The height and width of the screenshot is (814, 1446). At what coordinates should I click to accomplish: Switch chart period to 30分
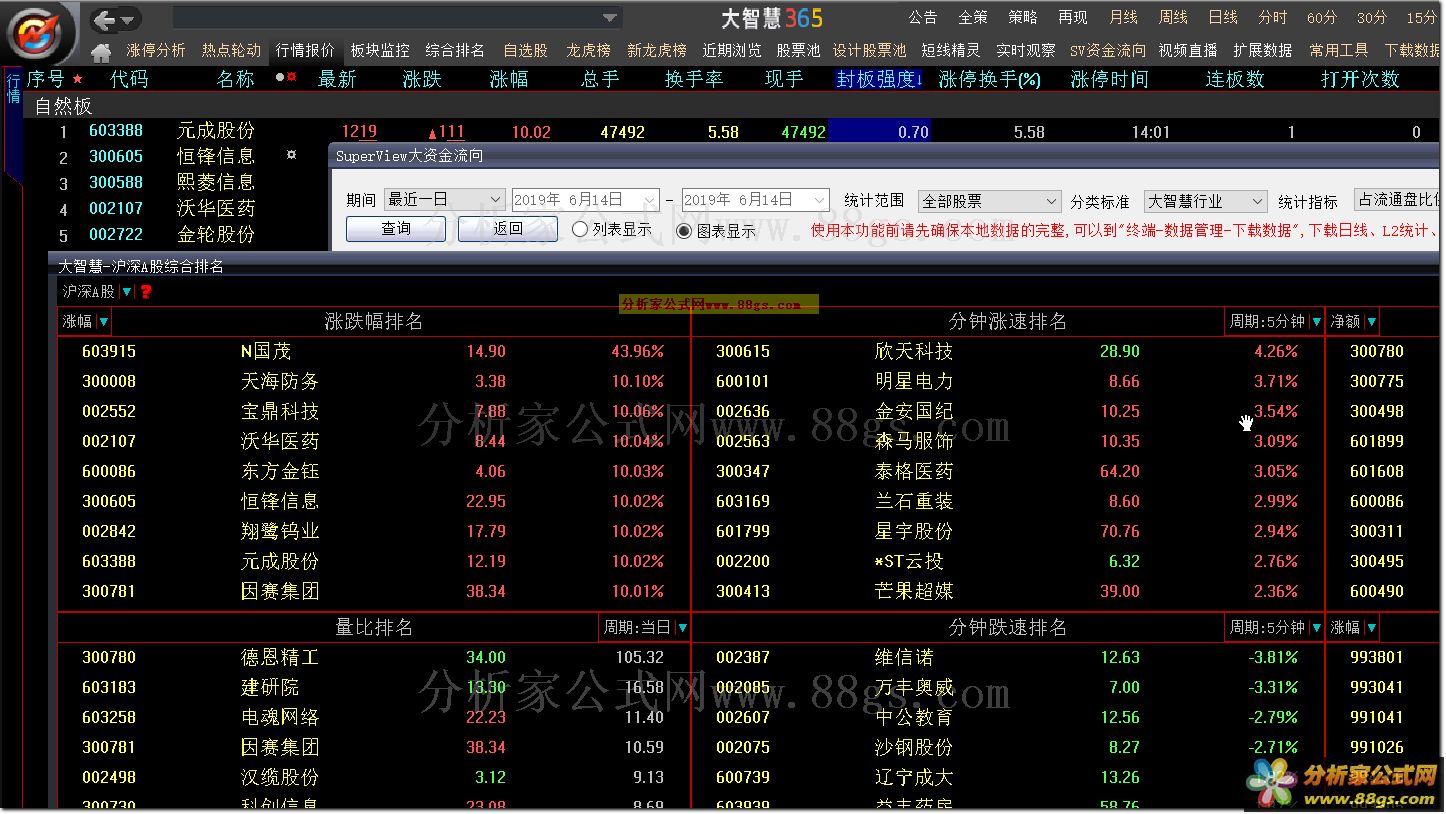[x=1372, y=18]
